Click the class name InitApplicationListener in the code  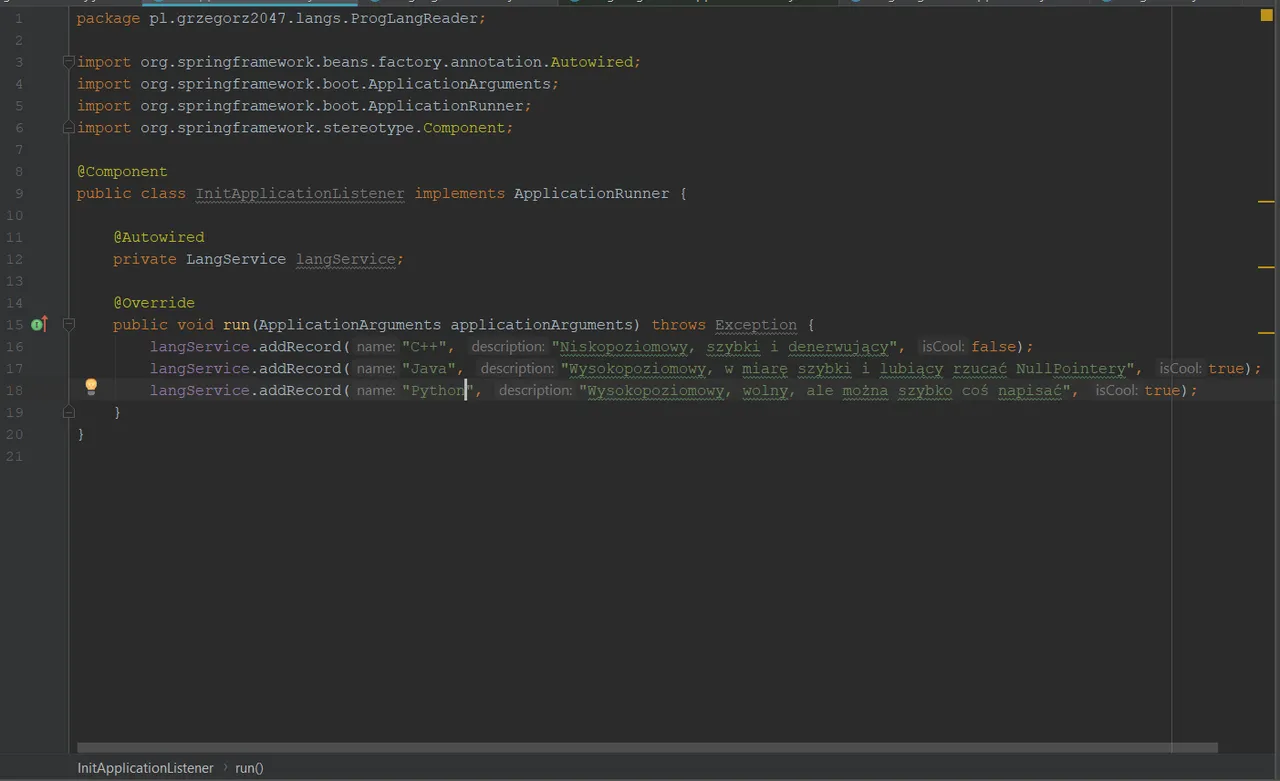tap(300, 193)
